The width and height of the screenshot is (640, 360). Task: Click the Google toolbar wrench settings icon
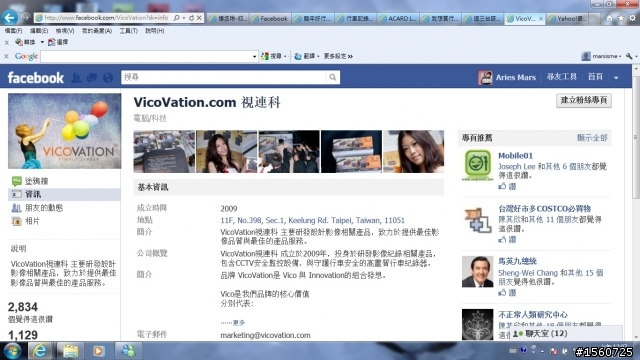[629, 56]
